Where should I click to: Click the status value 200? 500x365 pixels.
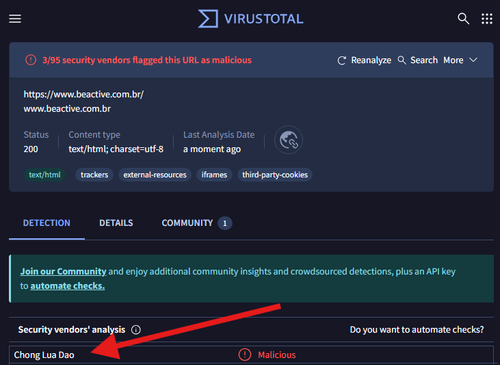[x=31, y=149]
